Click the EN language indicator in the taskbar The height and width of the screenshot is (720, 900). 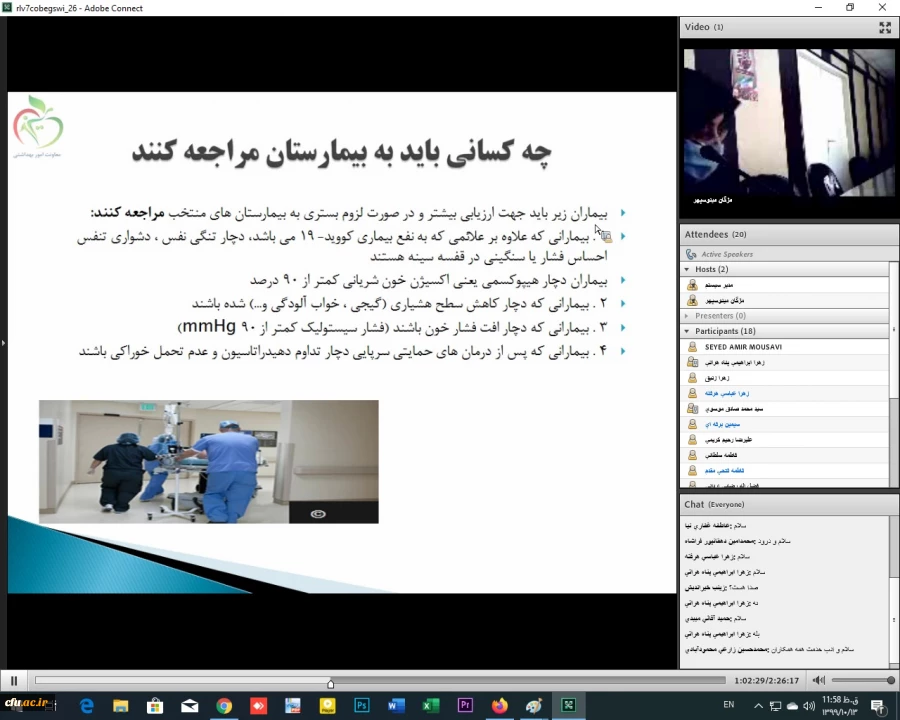[x=729, y=706]
